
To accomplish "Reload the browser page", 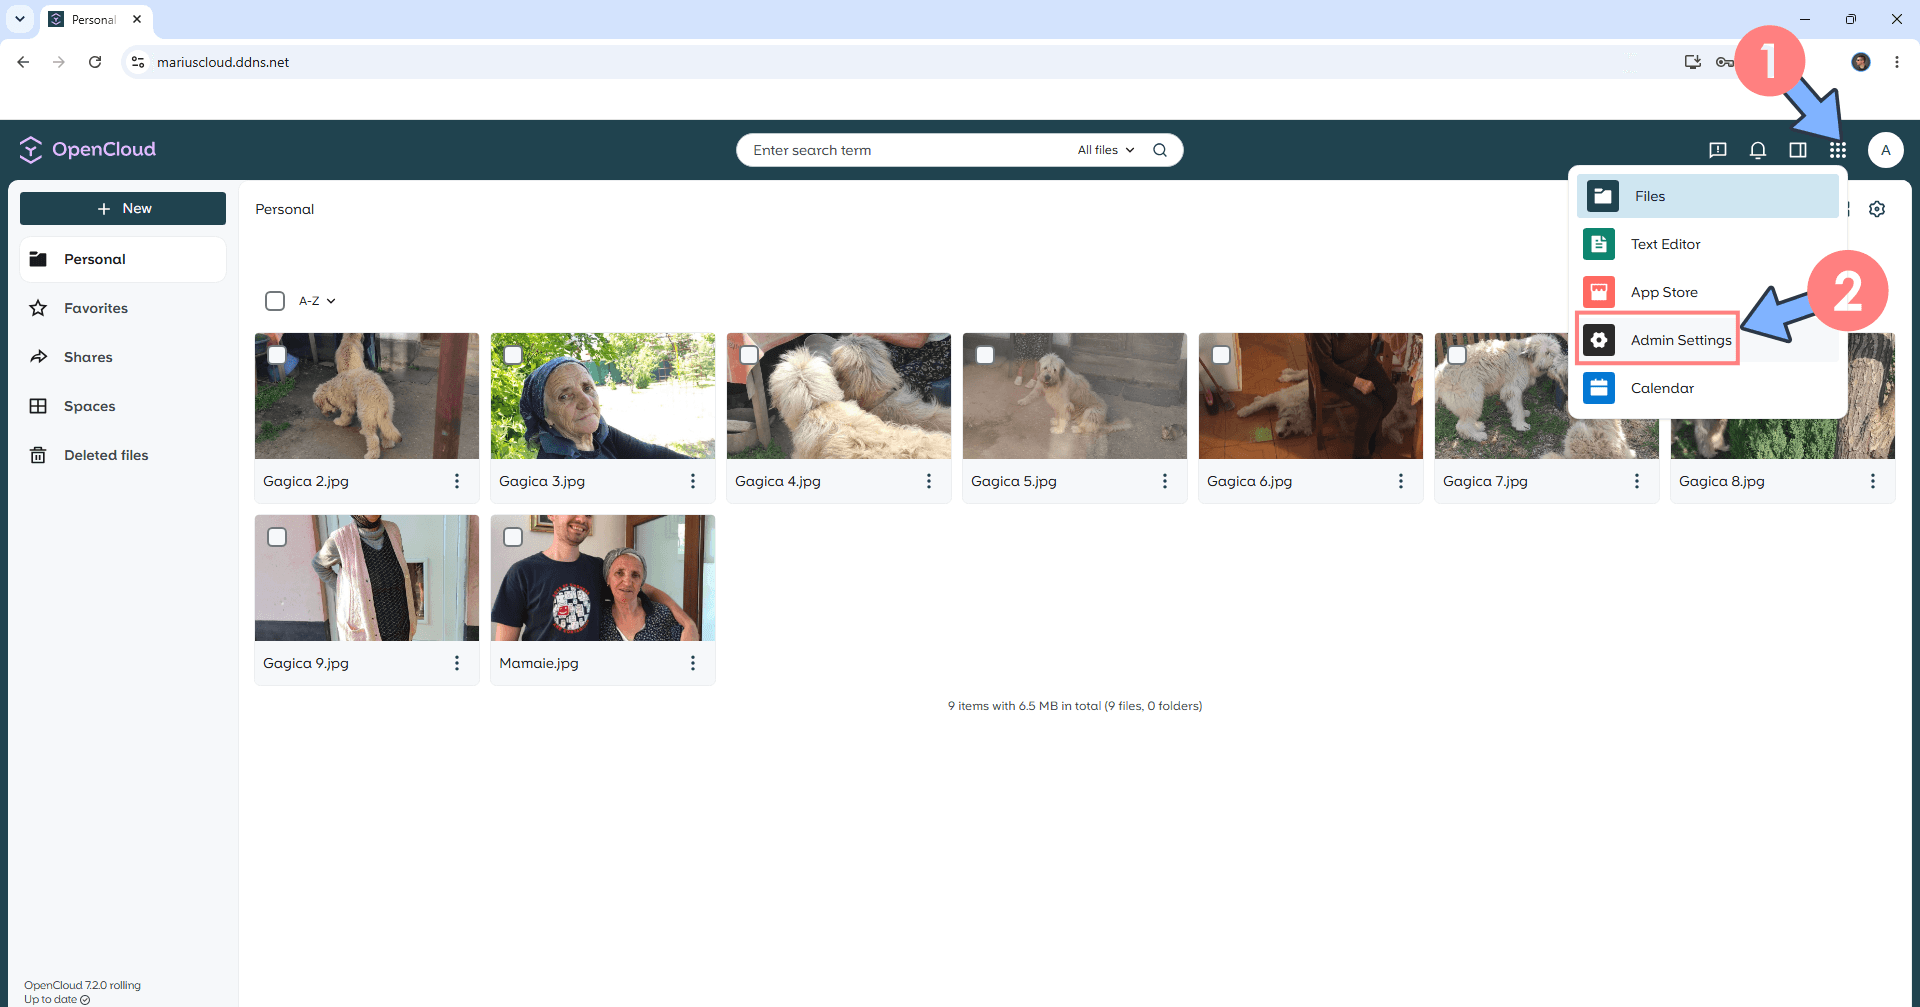I will coord(95,62).
